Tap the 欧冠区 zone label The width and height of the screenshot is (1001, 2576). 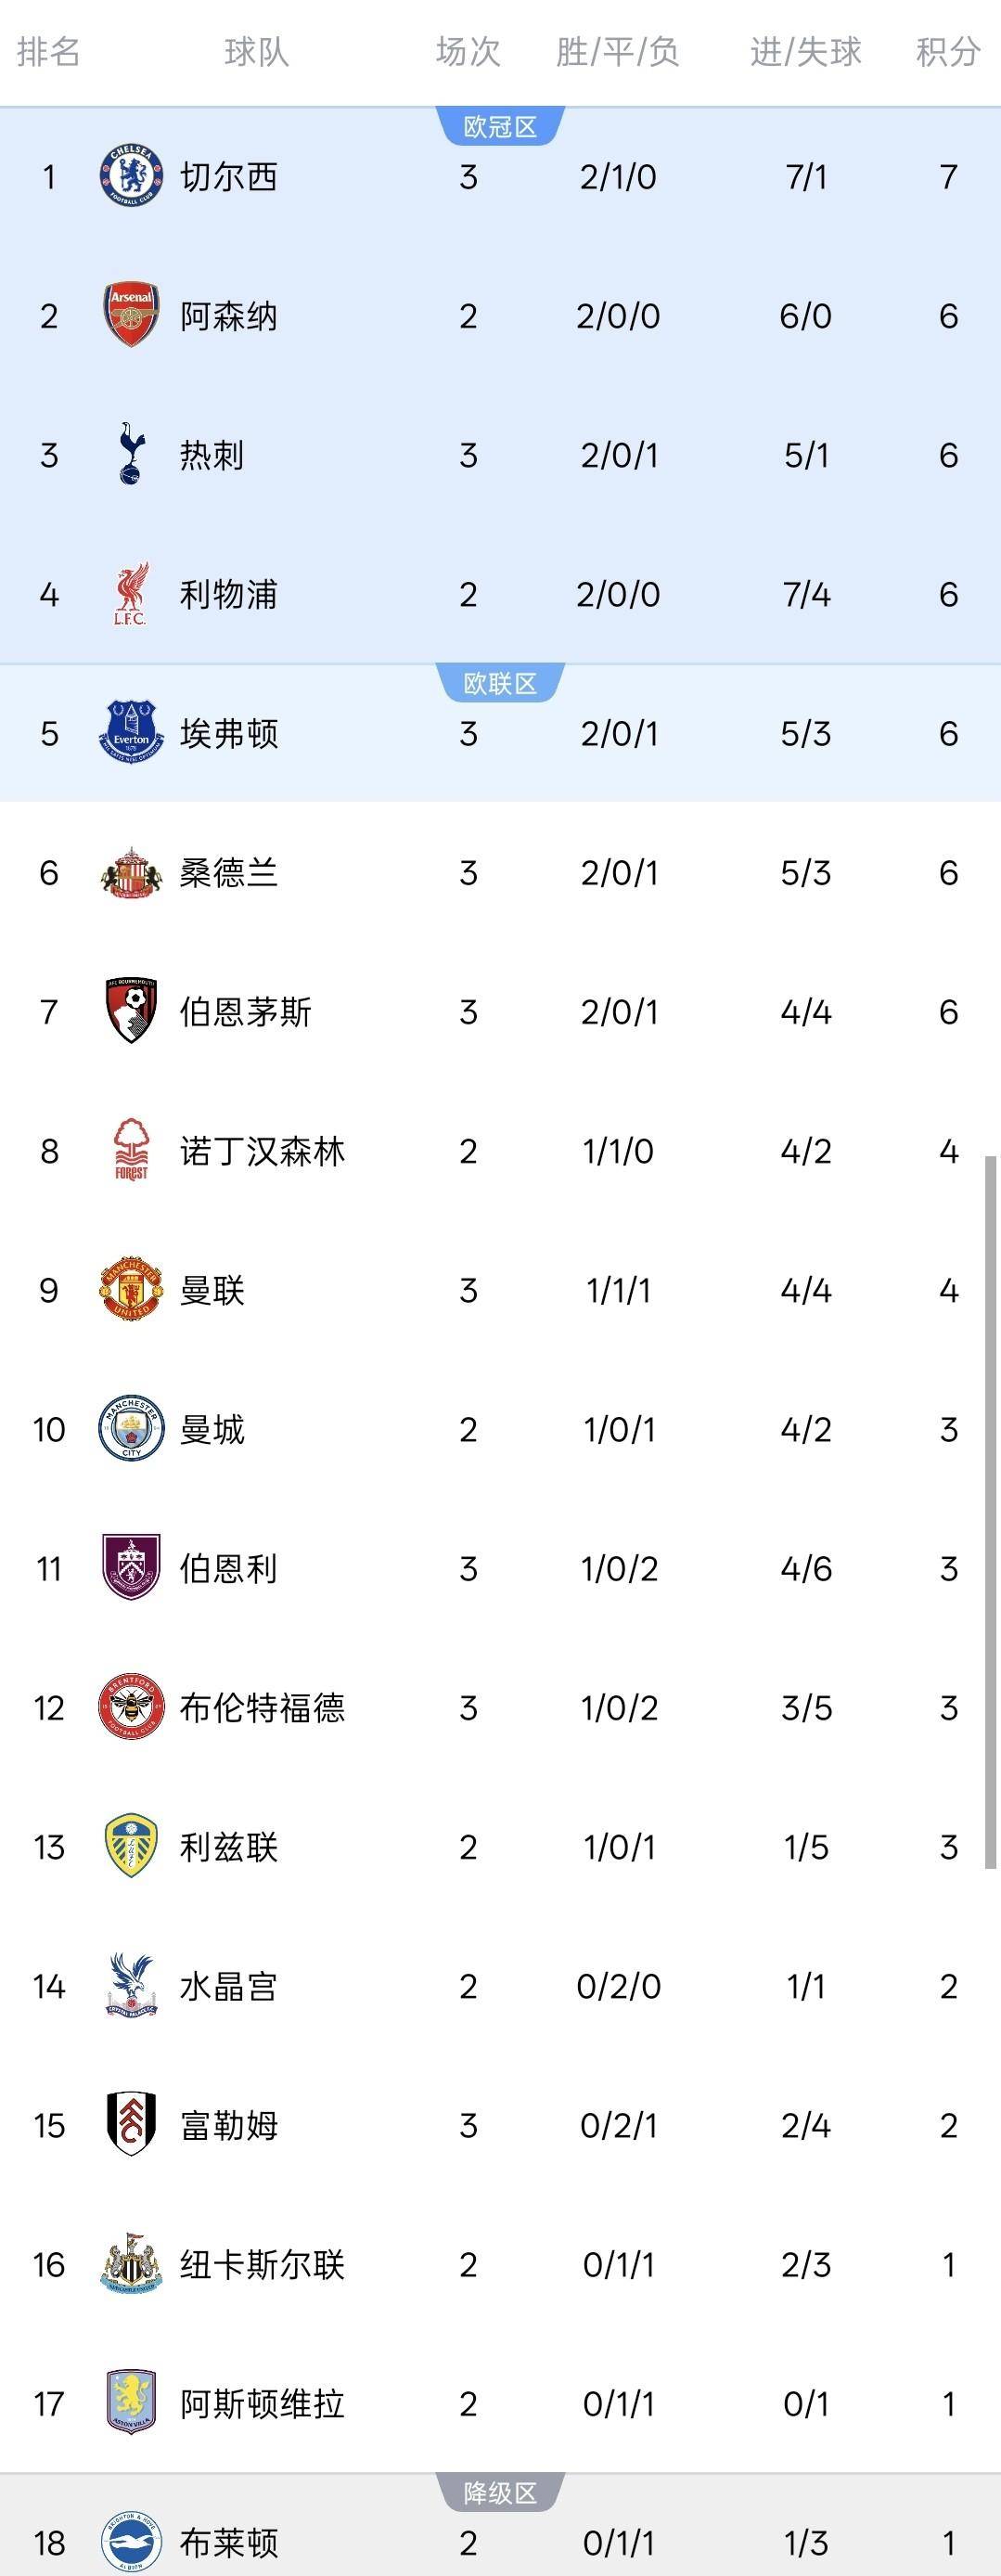(500, 127)
